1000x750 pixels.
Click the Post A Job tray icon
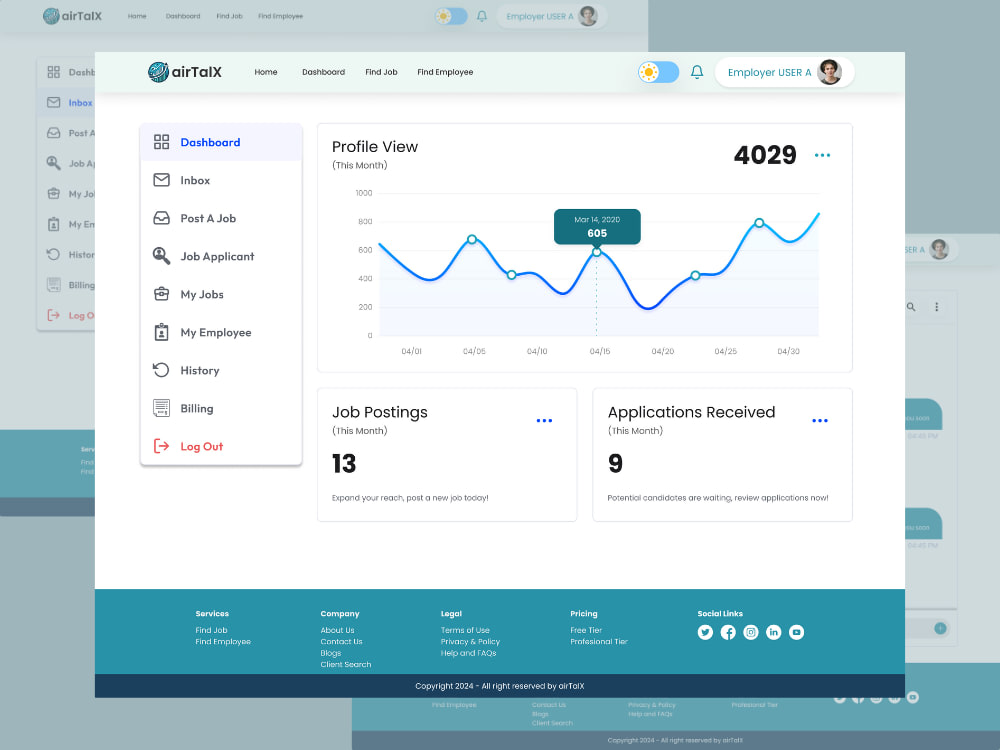(161, 218)
